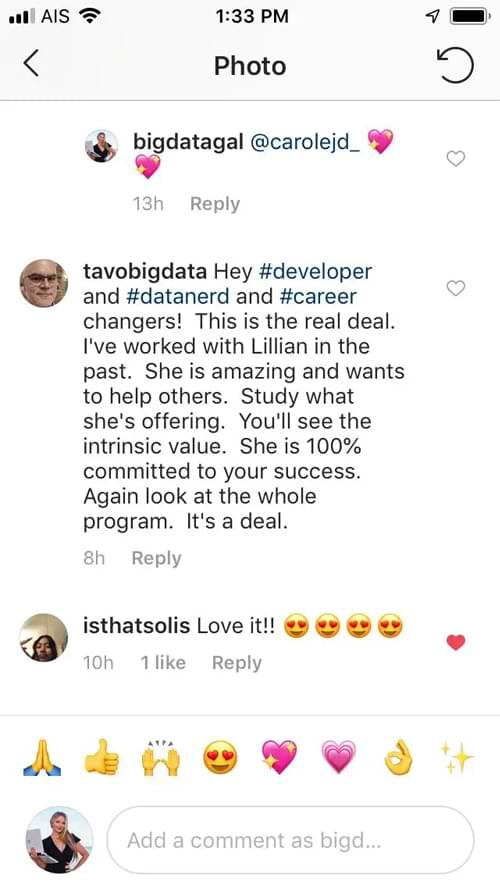Insert the sparkling heart emoji from quick bar
This screenshot has width=500, height=887.
tap(279, 758)
